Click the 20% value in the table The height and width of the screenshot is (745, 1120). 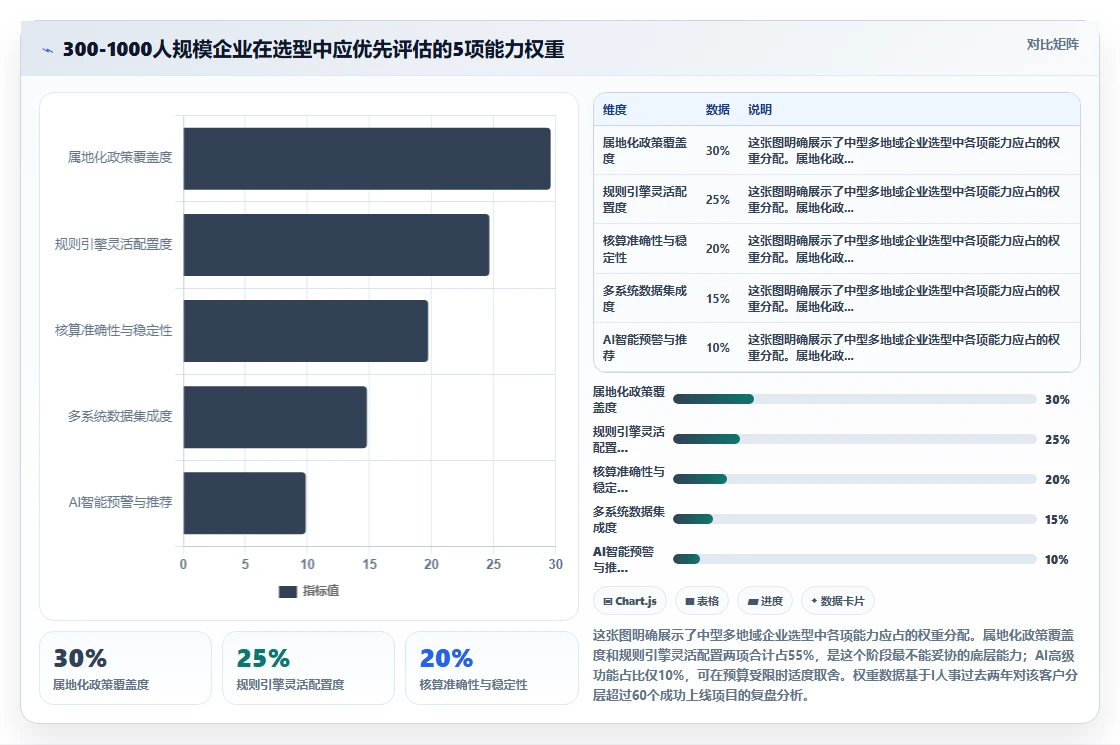[718, 249]
